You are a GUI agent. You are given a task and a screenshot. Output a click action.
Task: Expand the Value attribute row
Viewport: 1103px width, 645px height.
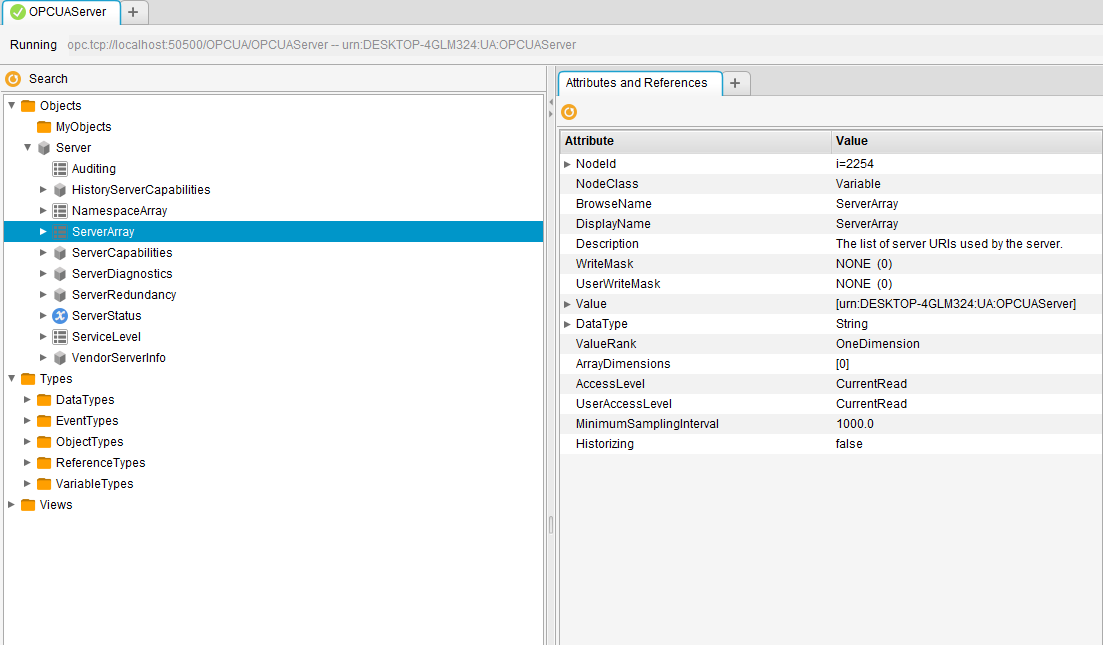point(568,303)
